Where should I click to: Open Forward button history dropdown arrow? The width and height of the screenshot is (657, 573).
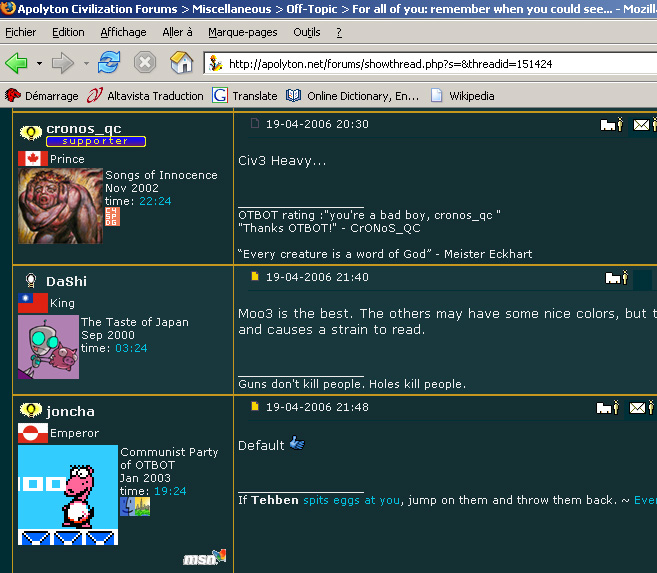click(x=85, y=64)
